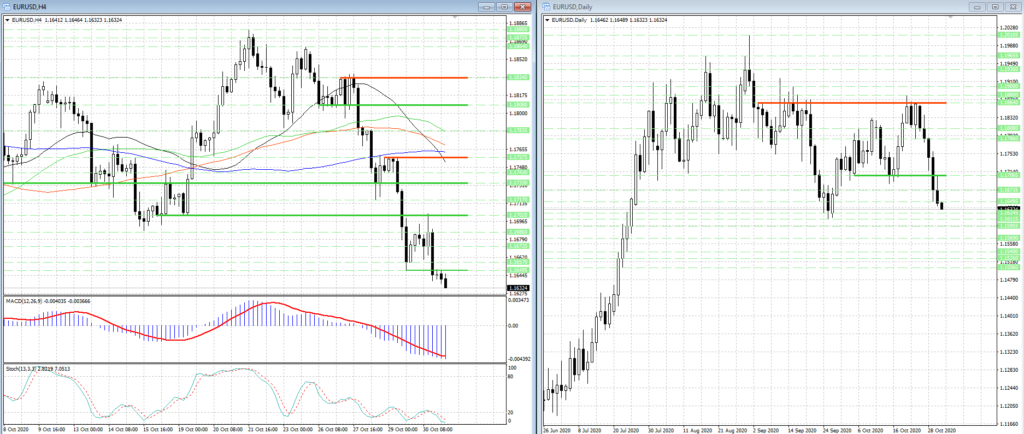Click the 1.12830 price label on Daily axis

[x=1010, y=370]
